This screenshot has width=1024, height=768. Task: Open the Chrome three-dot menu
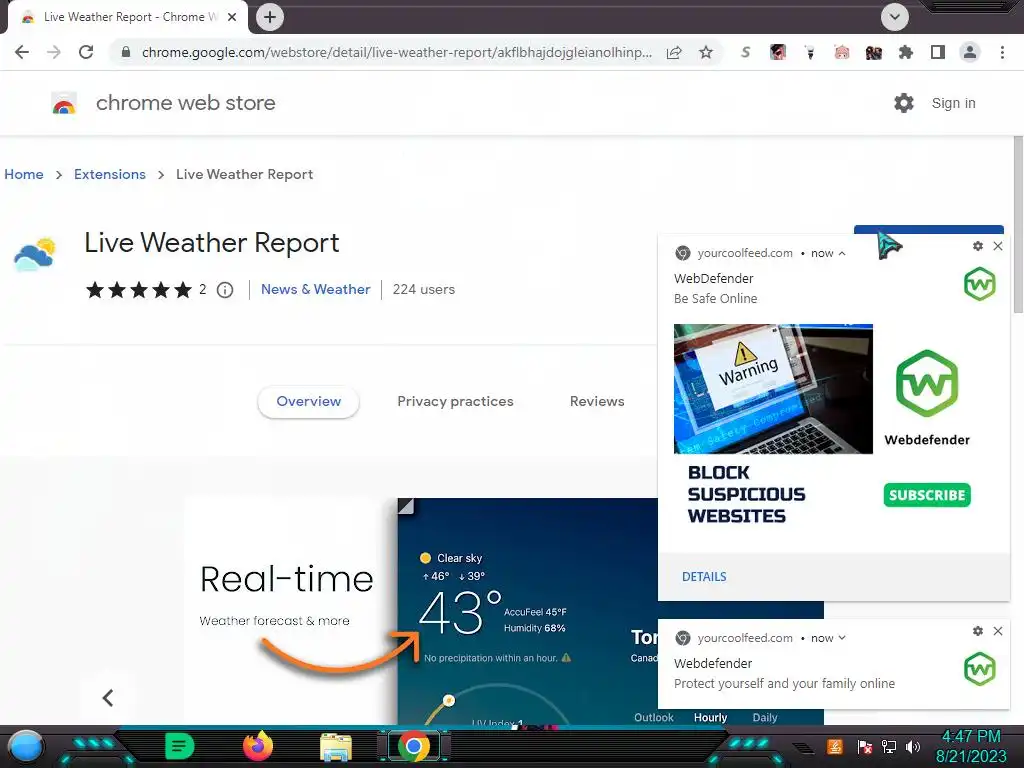(x=1002, y=52)
